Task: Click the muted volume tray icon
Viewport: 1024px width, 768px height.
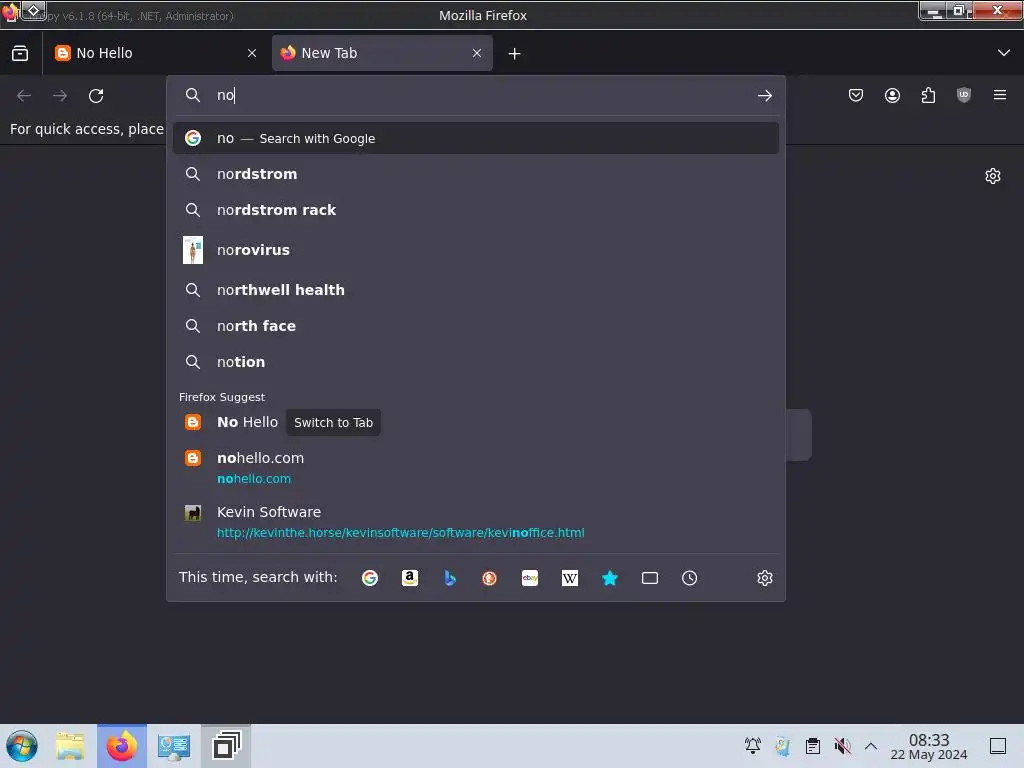Action: [842, 745]
